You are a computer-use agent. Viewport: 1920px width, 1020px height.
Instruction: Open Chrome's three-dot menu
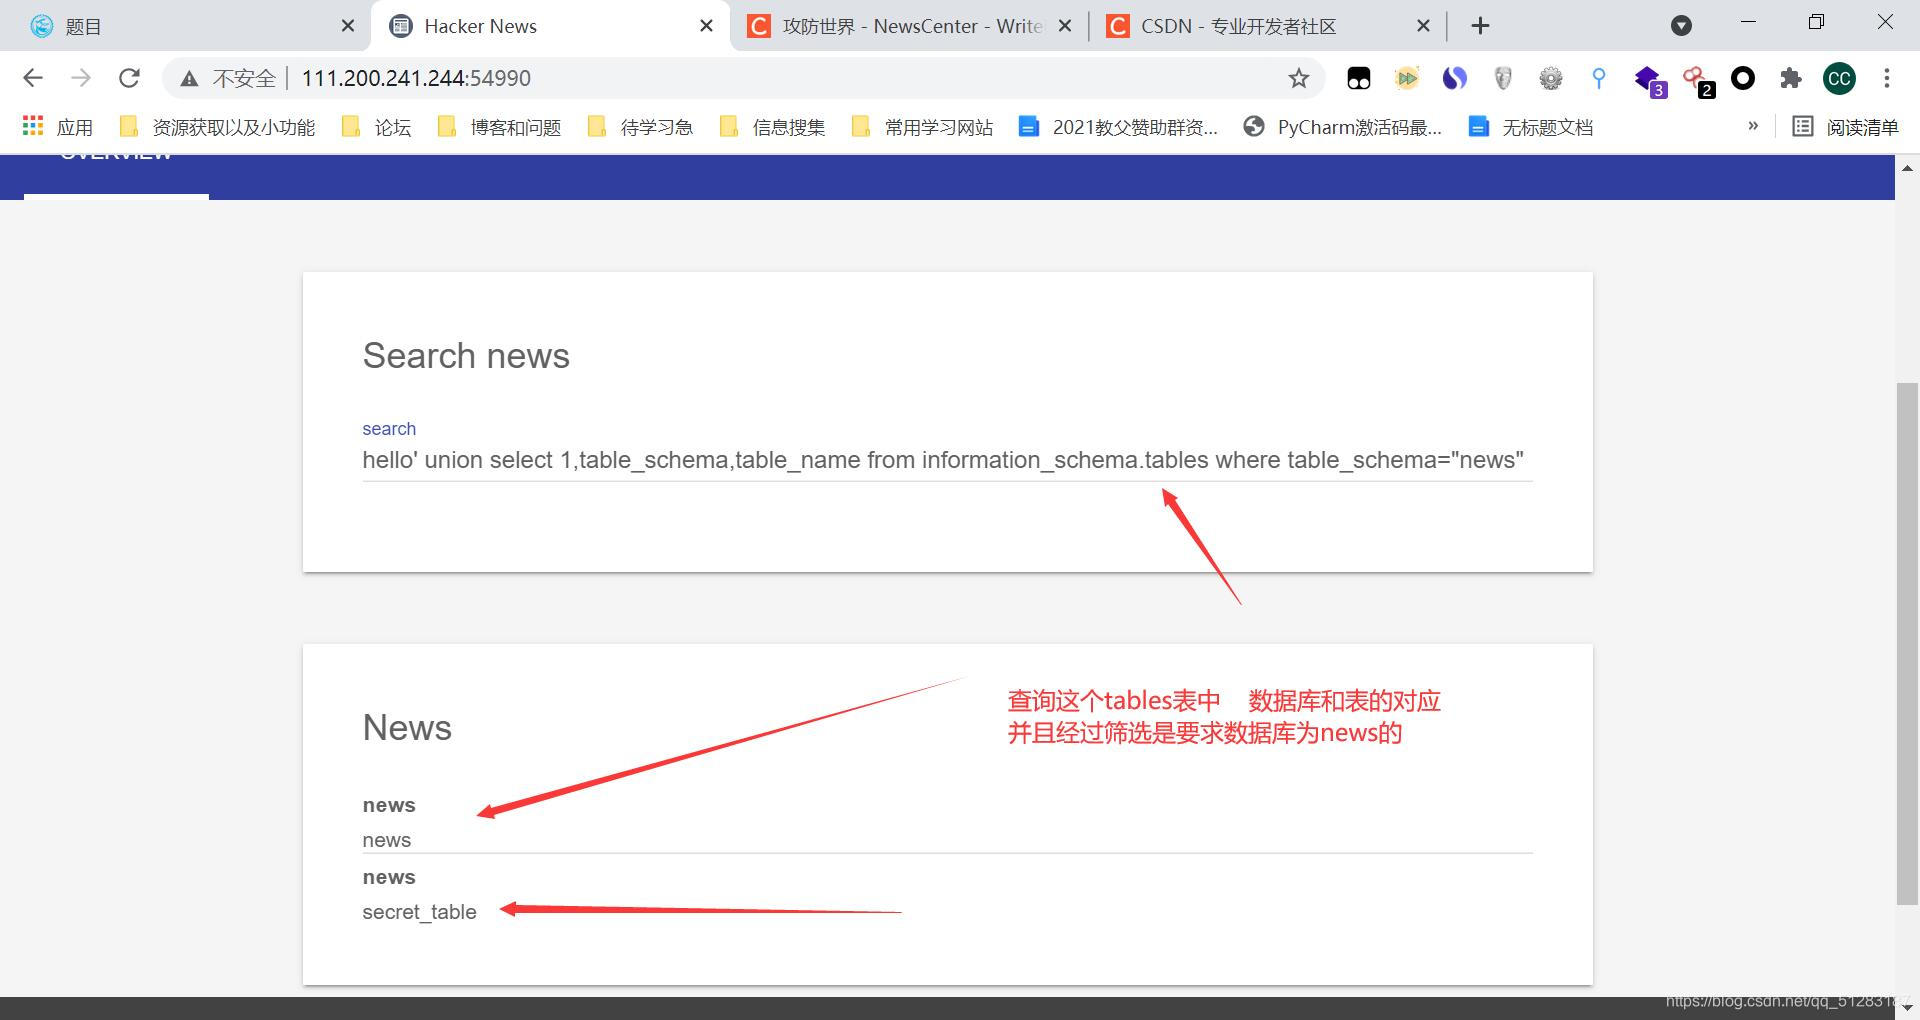coord(1887,78)
